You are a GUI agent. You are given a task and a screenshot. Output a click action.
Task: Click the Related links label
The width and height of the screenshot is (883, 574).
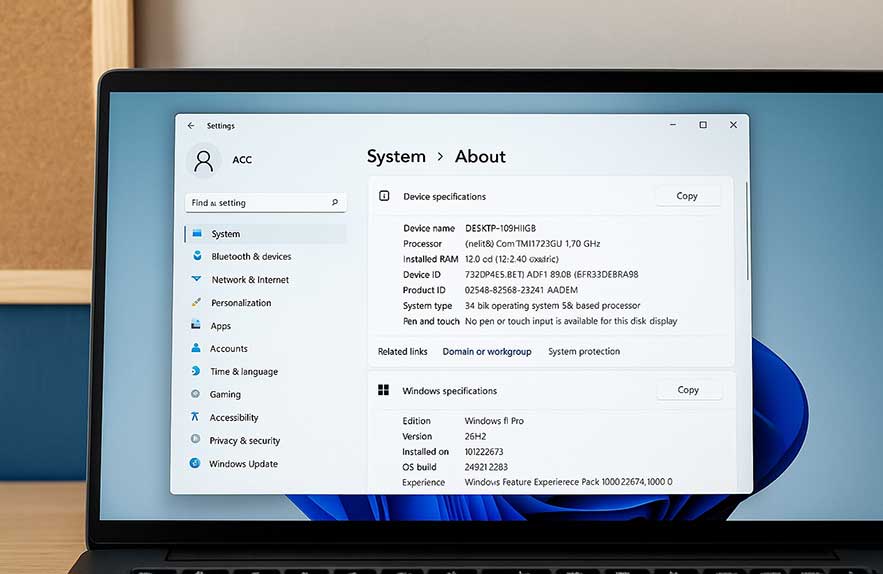click(x=403, y=351)
